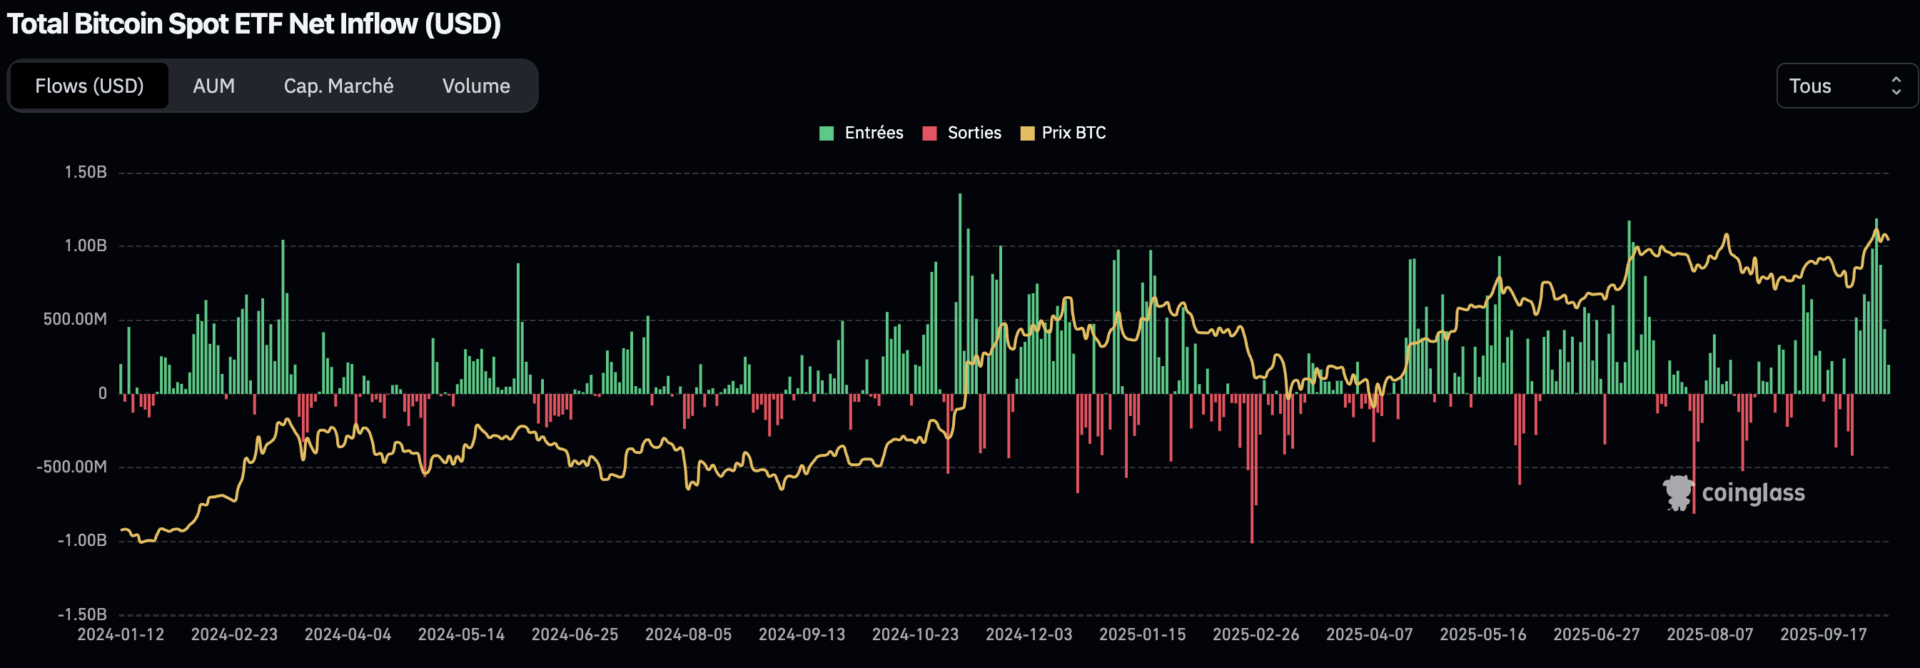1920x668 pixels.
Task: Click the 2024-01-12 date axis label
Action: point(121,634)
